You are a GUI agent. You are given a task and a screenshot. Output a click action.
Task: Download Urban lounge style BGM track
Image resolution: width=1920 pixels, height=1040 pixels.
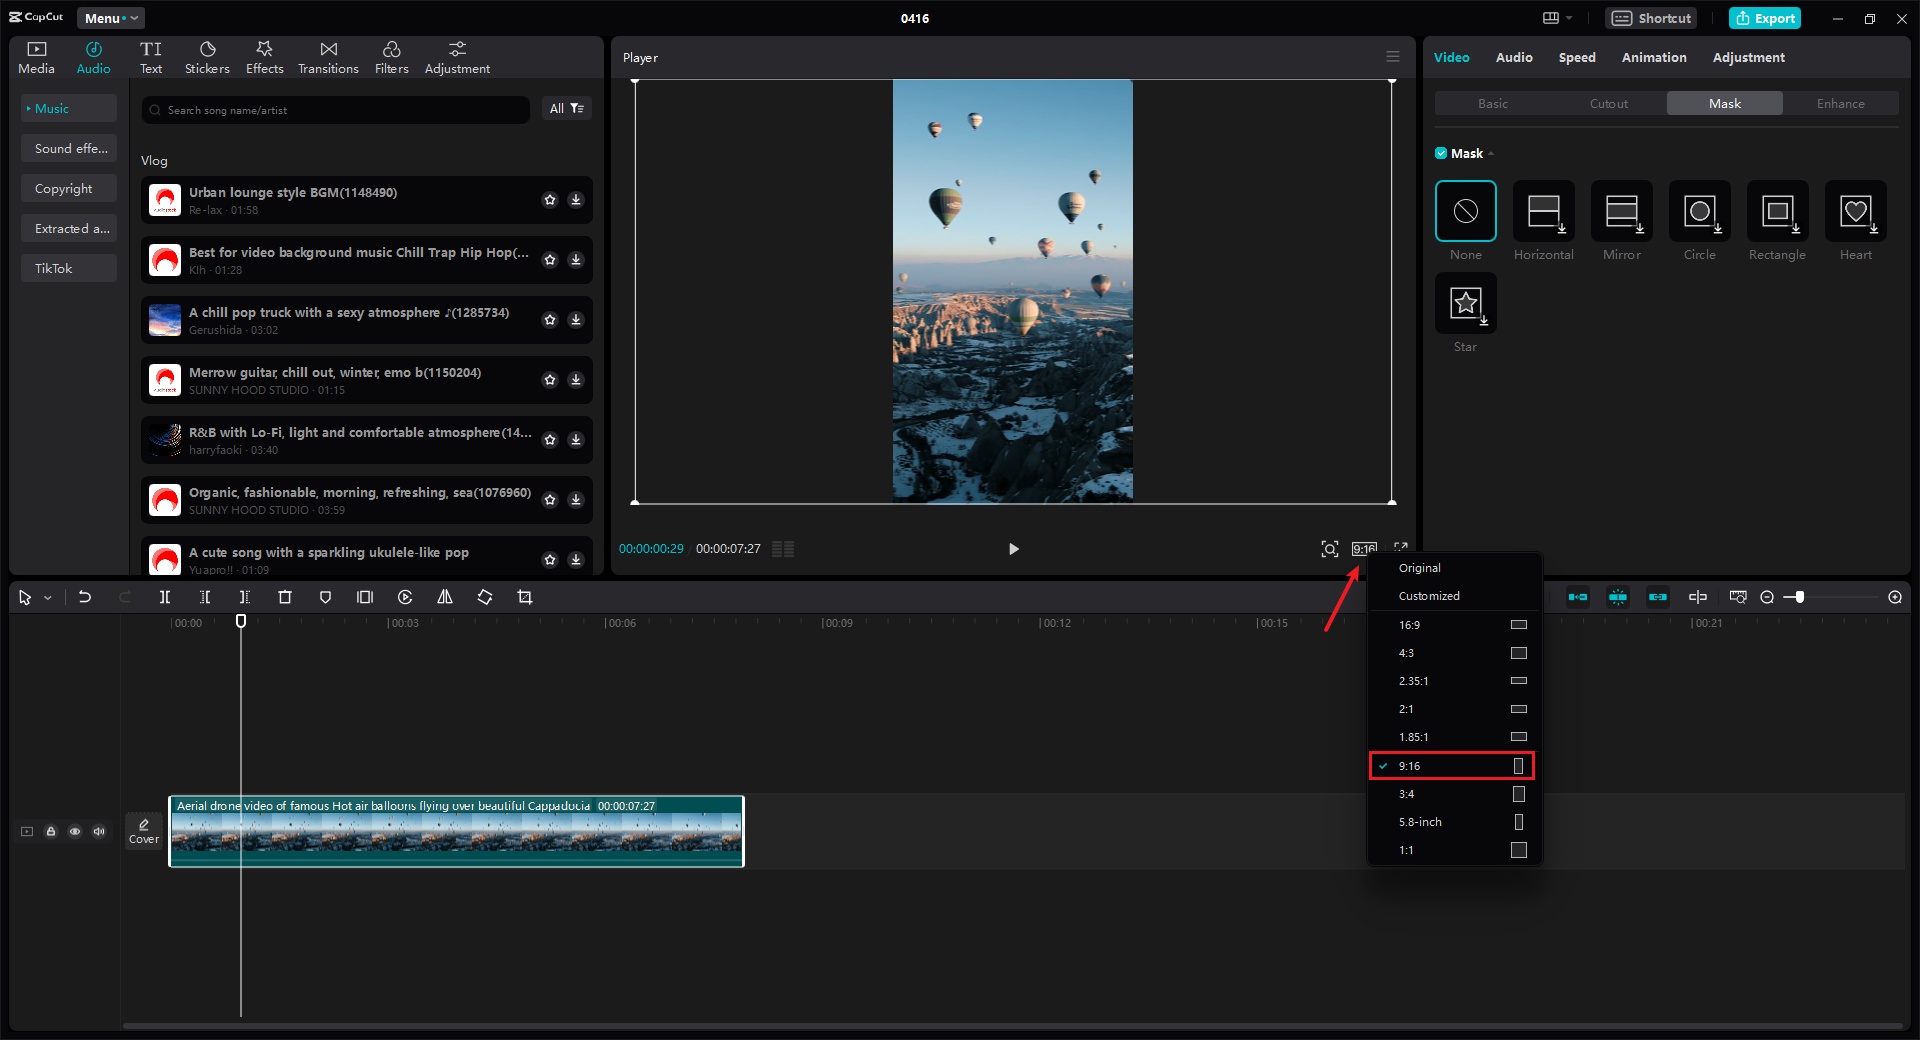coord(576,200)
